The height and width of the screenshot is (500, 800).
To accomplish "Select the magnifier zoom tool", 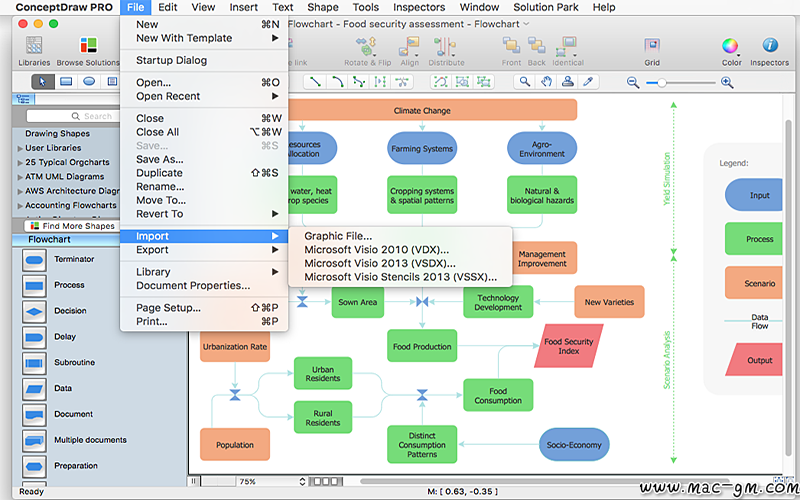I will coord(524,82).
